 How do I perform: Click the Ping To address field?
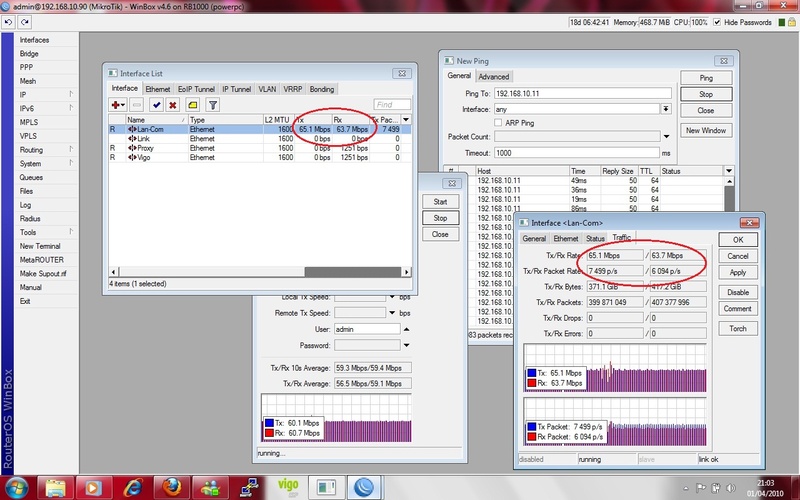[x=580, y=94]
